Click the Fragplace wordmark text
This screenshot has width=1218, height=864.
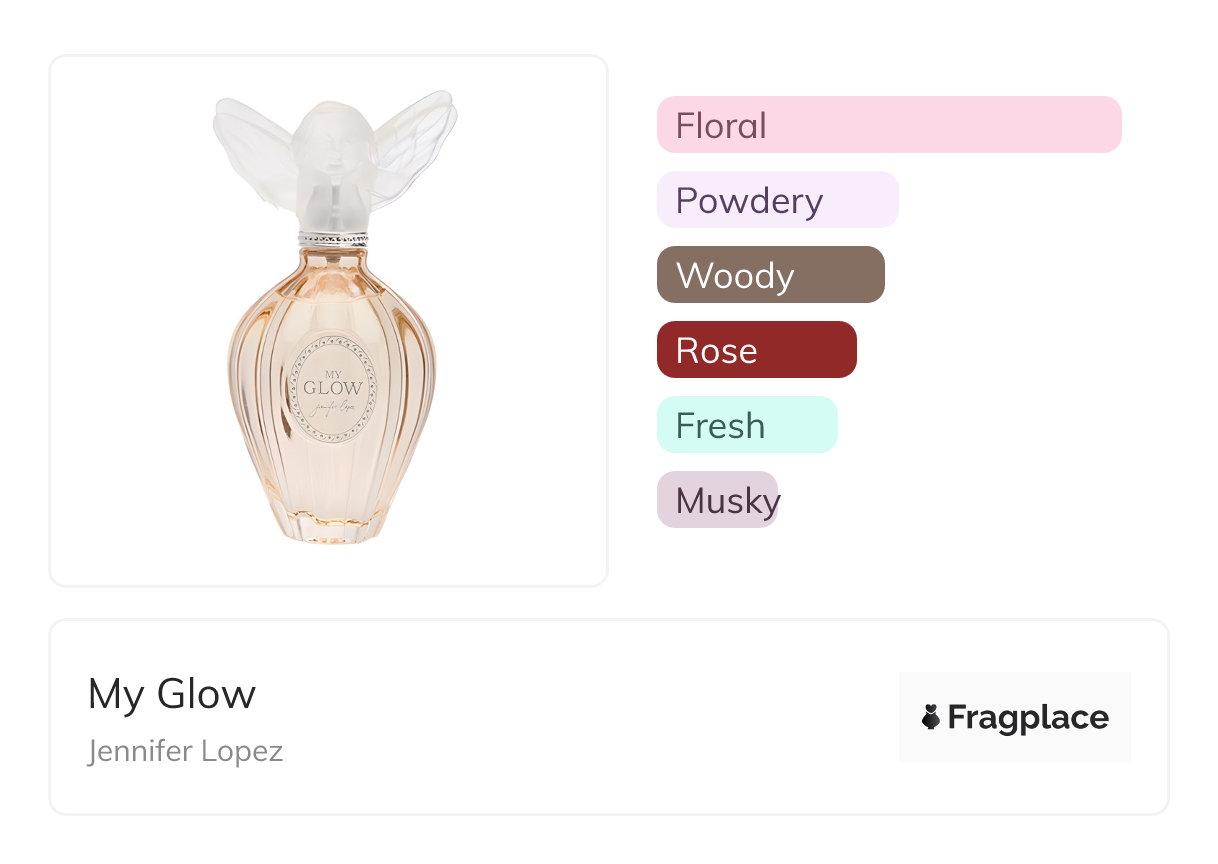(1028, 718)
